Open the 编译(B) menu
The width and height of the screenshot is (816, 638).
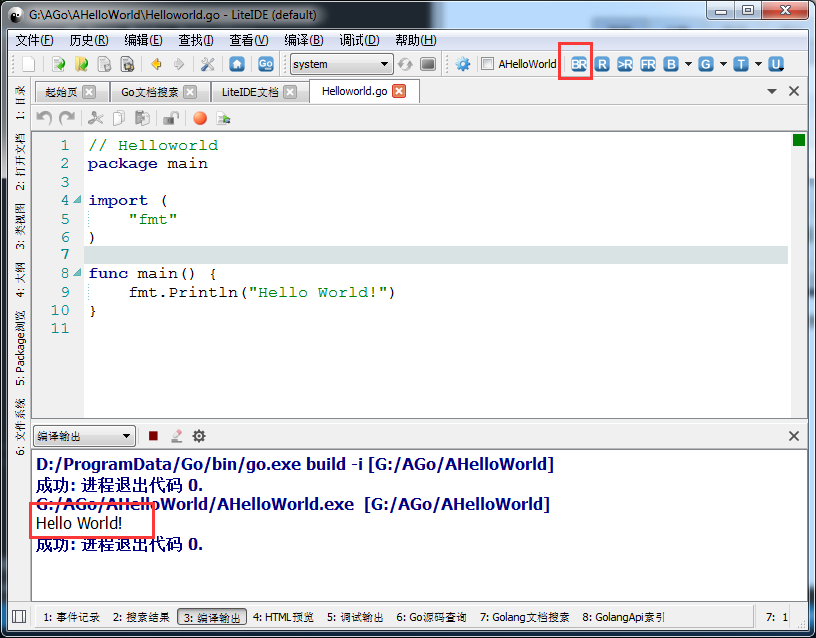click(303, 40)
